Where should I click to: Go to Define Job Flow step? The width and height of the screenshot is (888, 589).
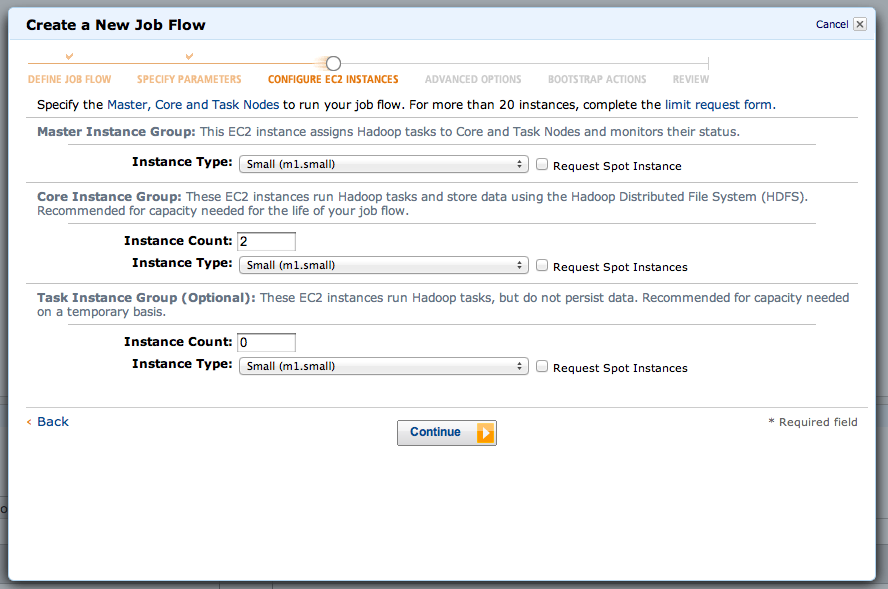(69, 80)
